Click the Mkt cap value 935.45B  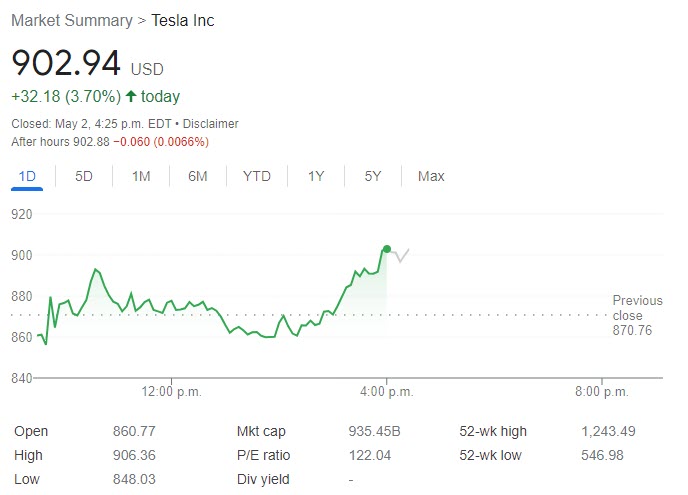[374, 431]
